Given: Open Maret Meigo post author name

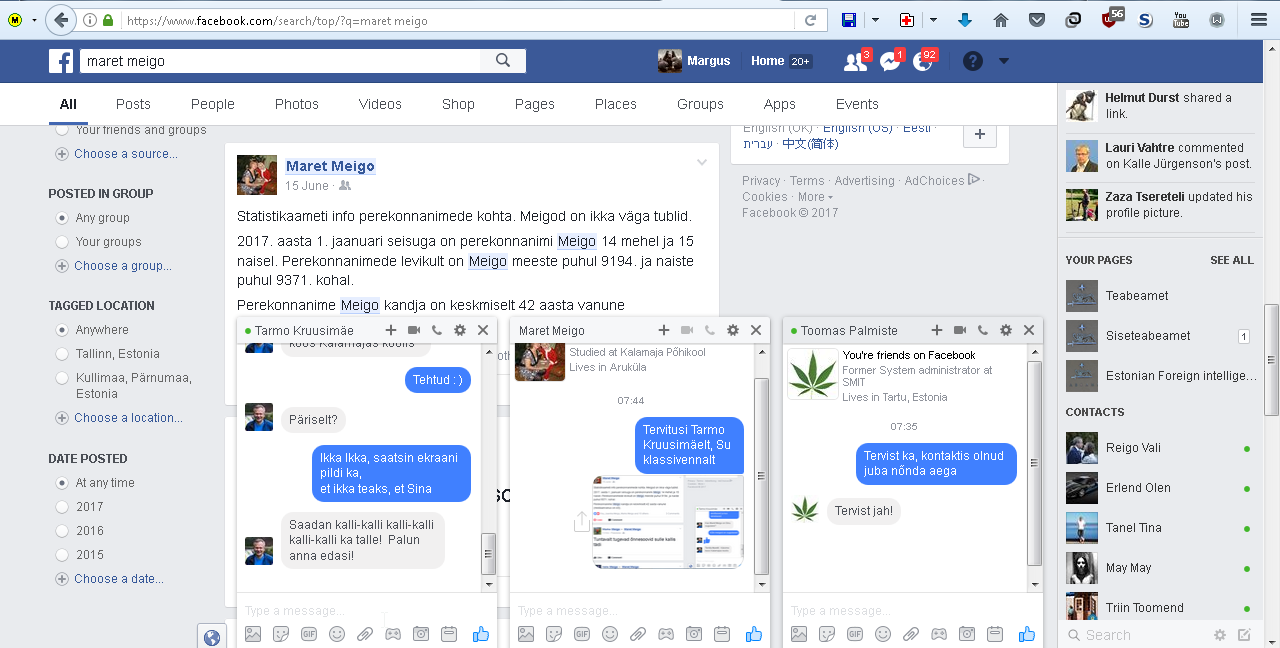Looking at the screenshot, I should 331,166.
